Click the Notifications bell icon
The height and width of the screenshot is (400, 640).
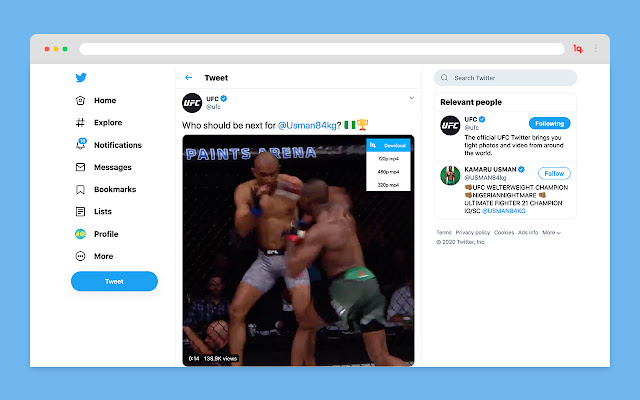point(80,144)
